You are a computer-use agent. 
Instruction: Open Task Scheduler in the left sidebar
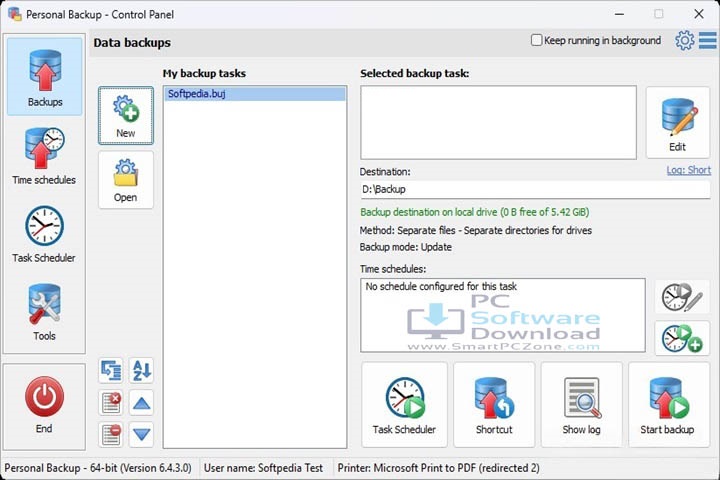pos(45,234)
